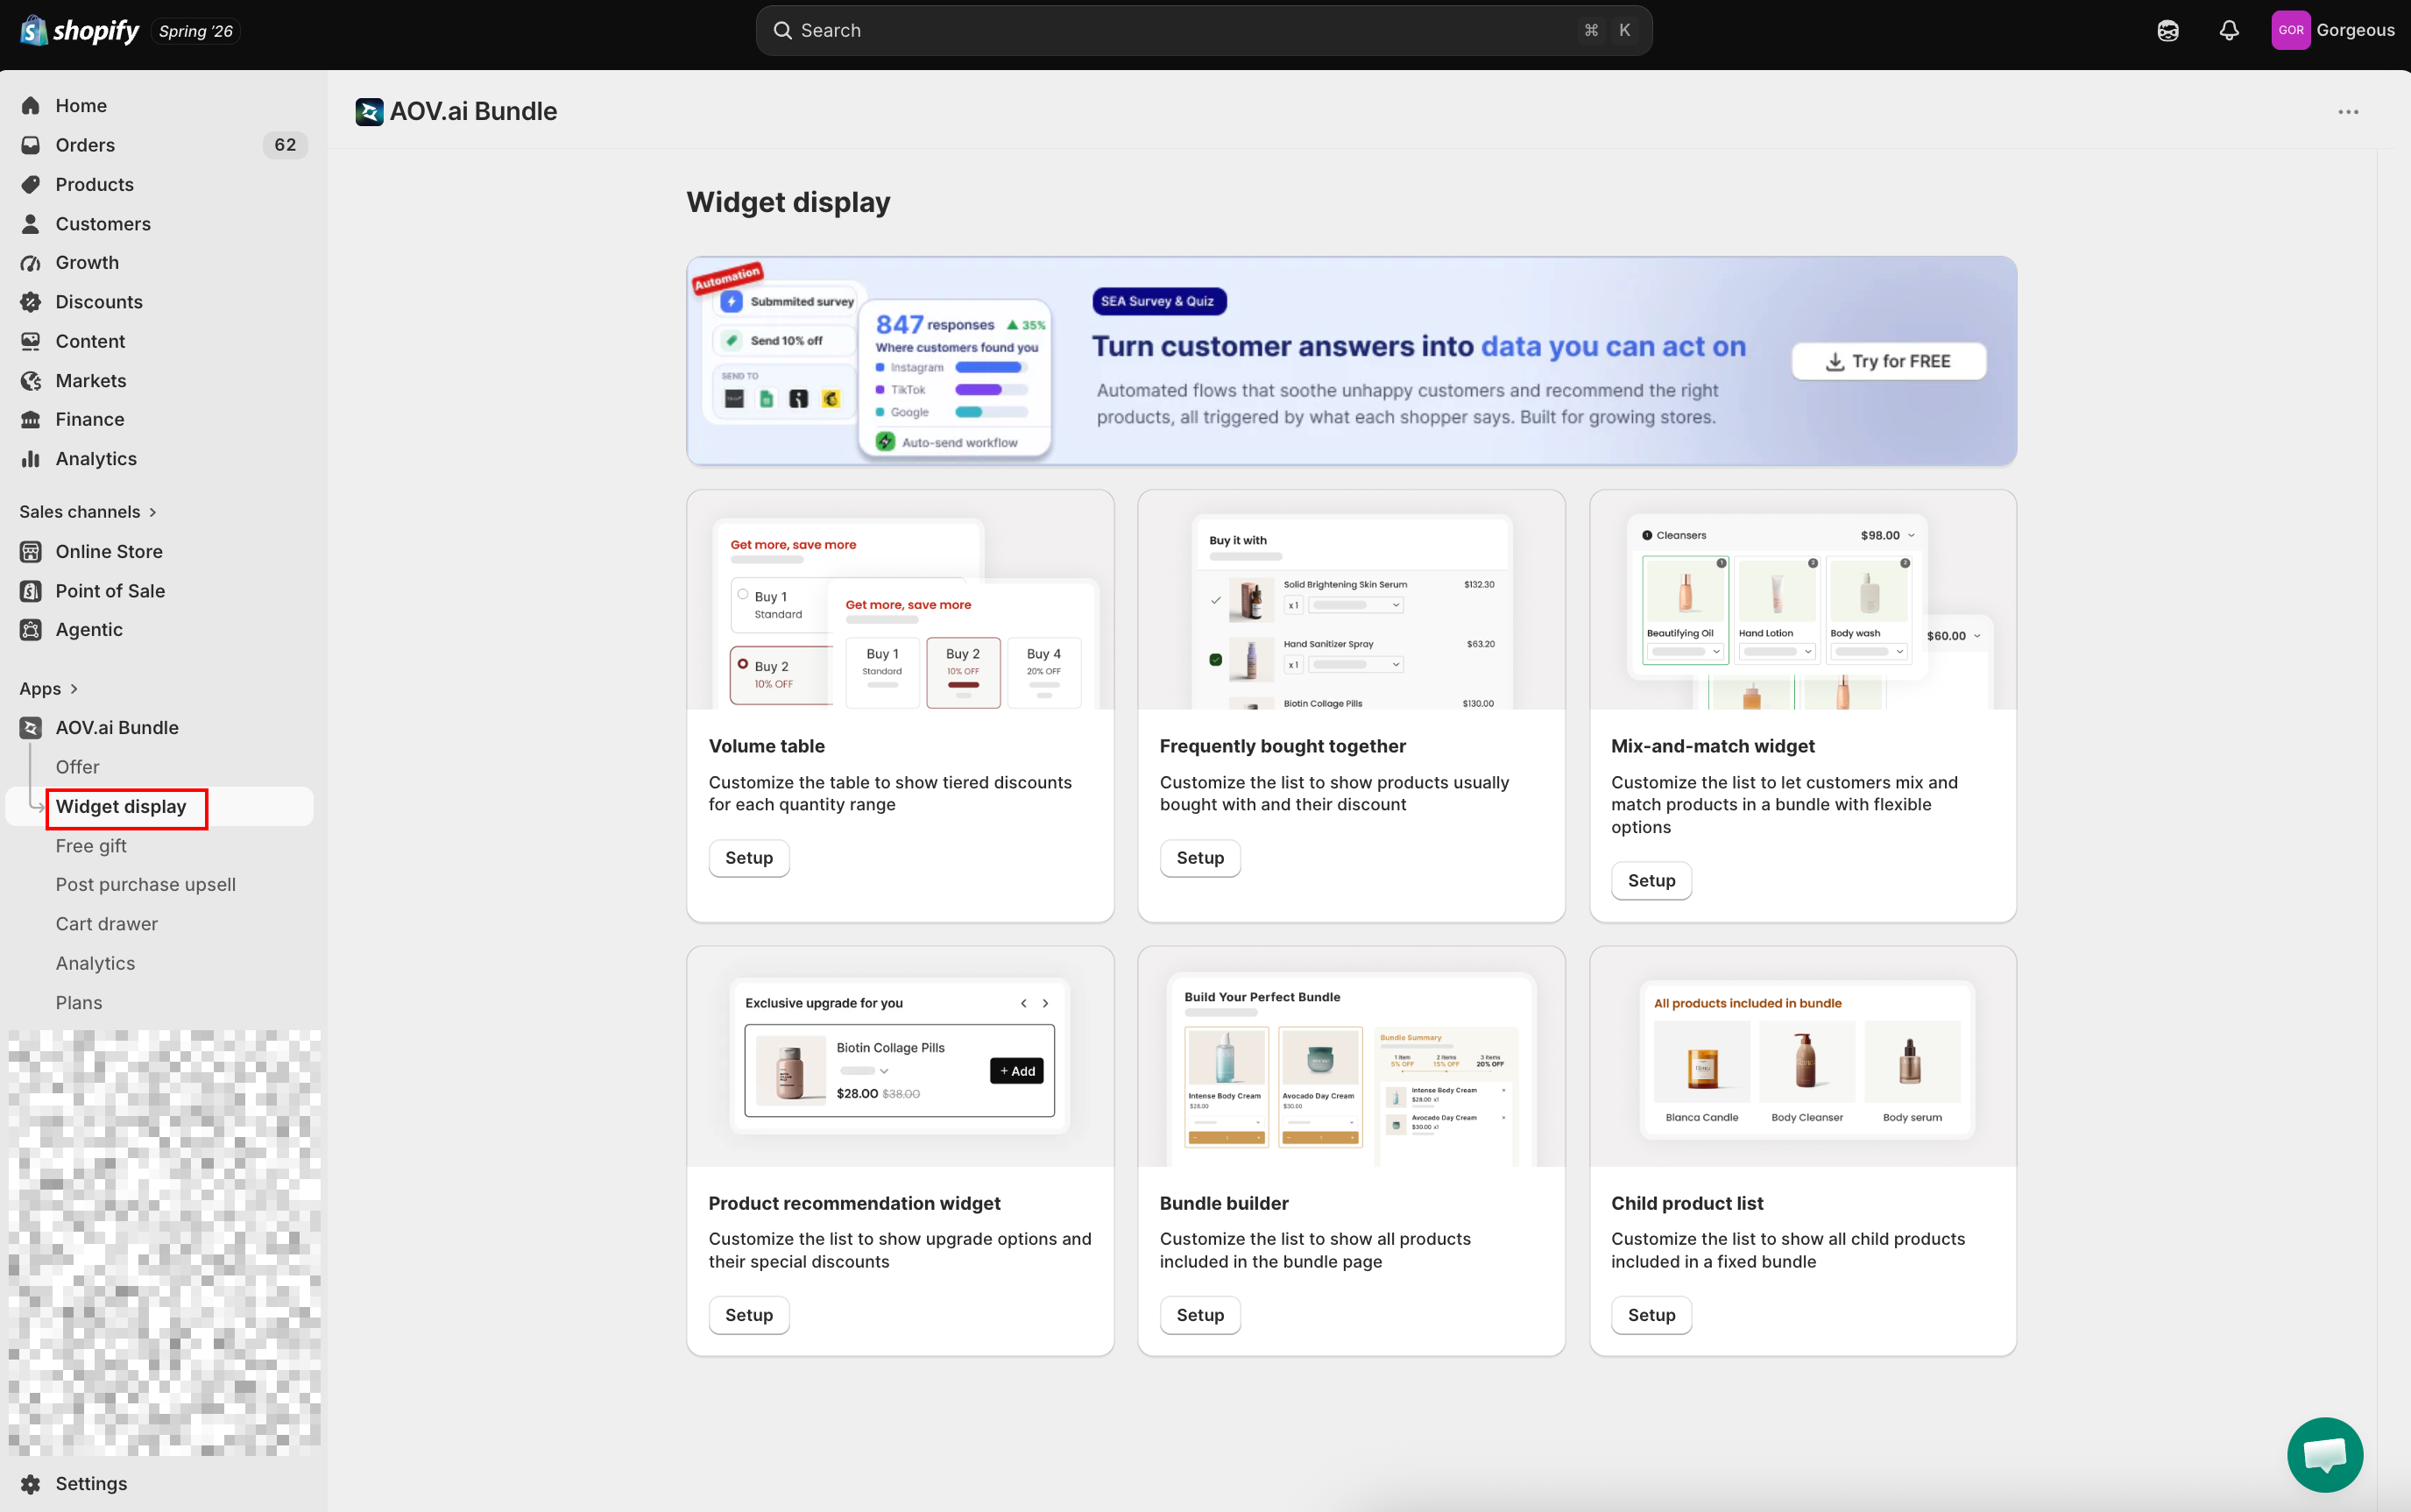
Task: Click the Volume table preview thumbnail
Action: point(900,600)
